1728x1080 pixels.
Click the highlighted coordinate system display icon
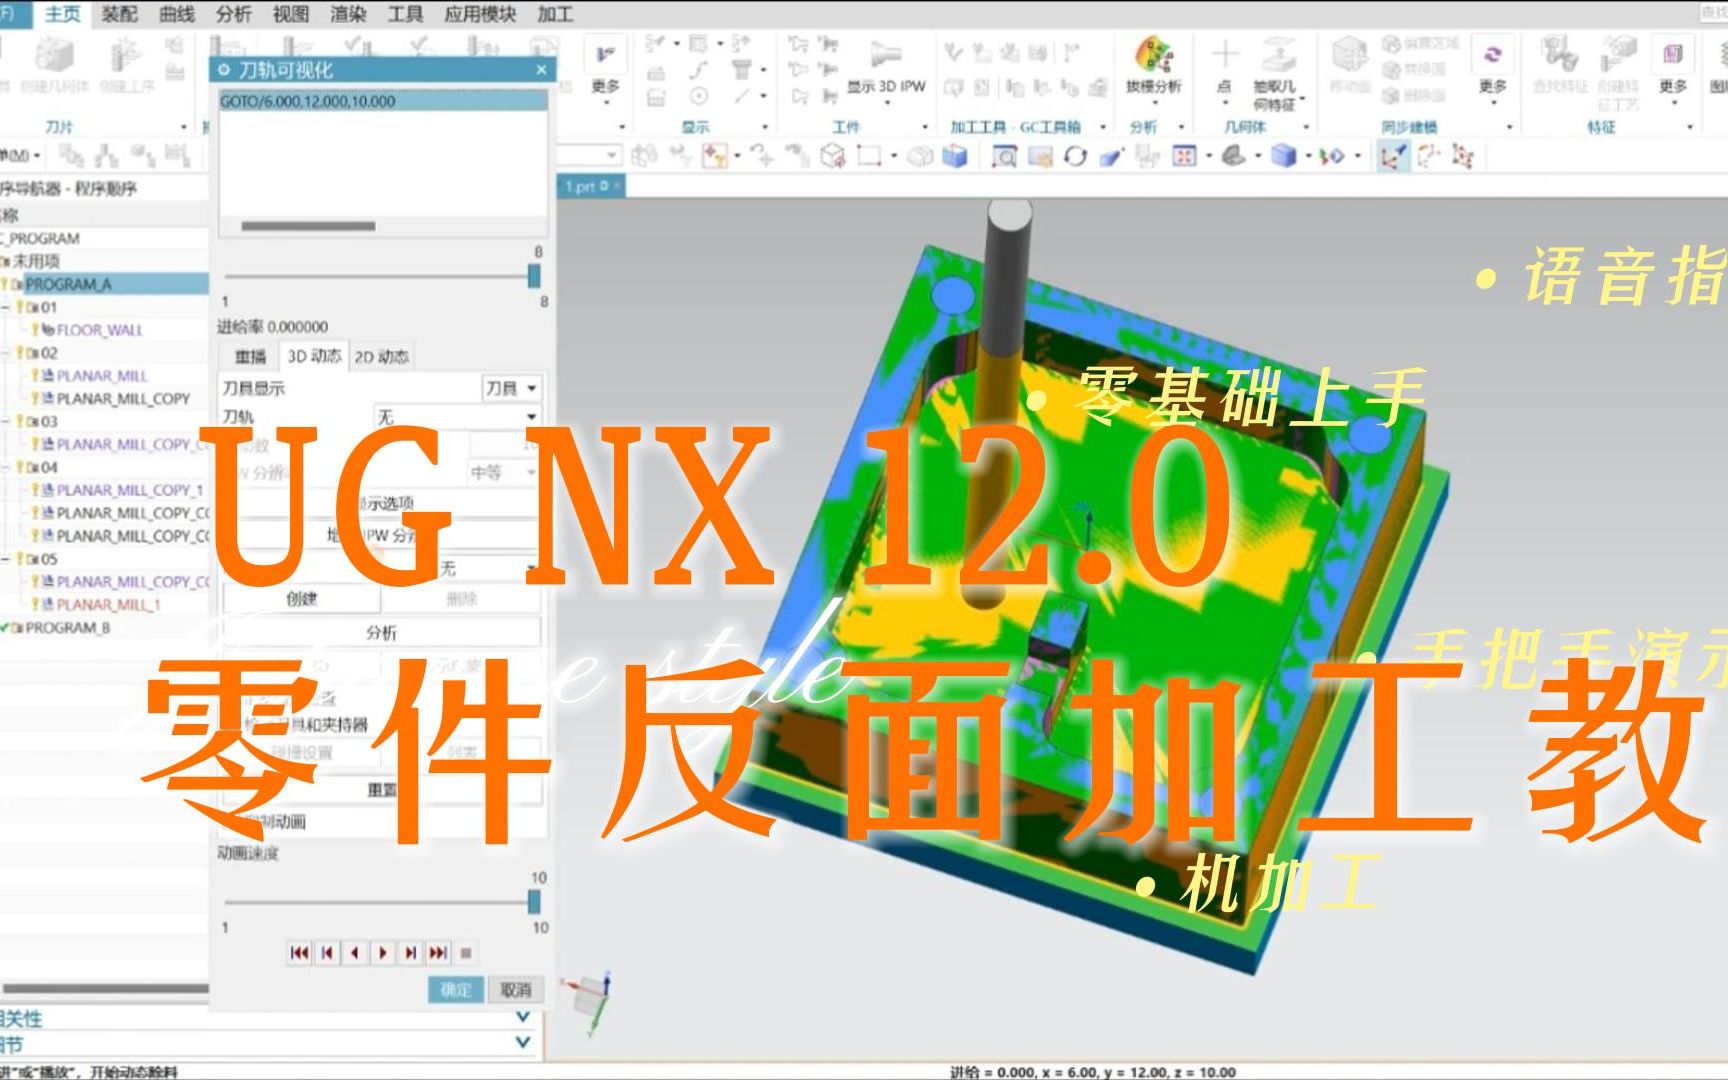(1392, 156)
